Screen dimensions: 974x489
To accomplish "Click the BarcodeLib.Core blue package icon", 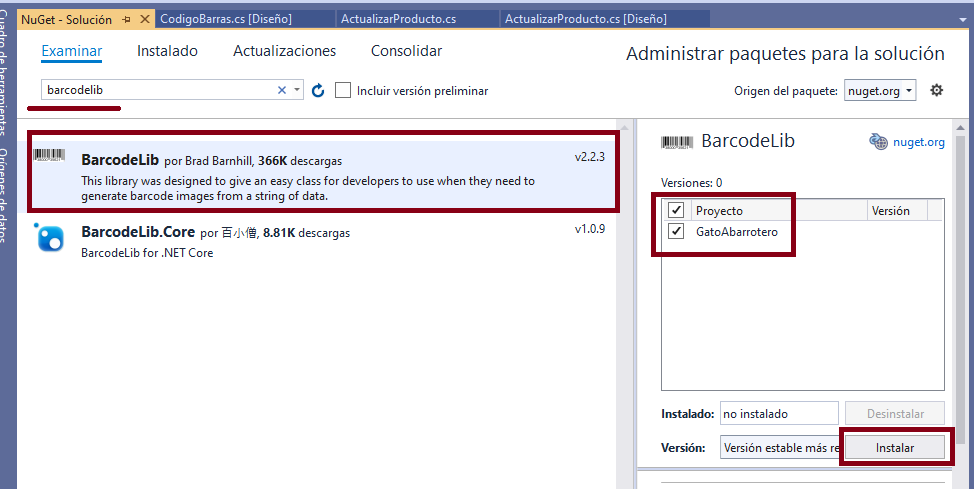I will [49, 237].
